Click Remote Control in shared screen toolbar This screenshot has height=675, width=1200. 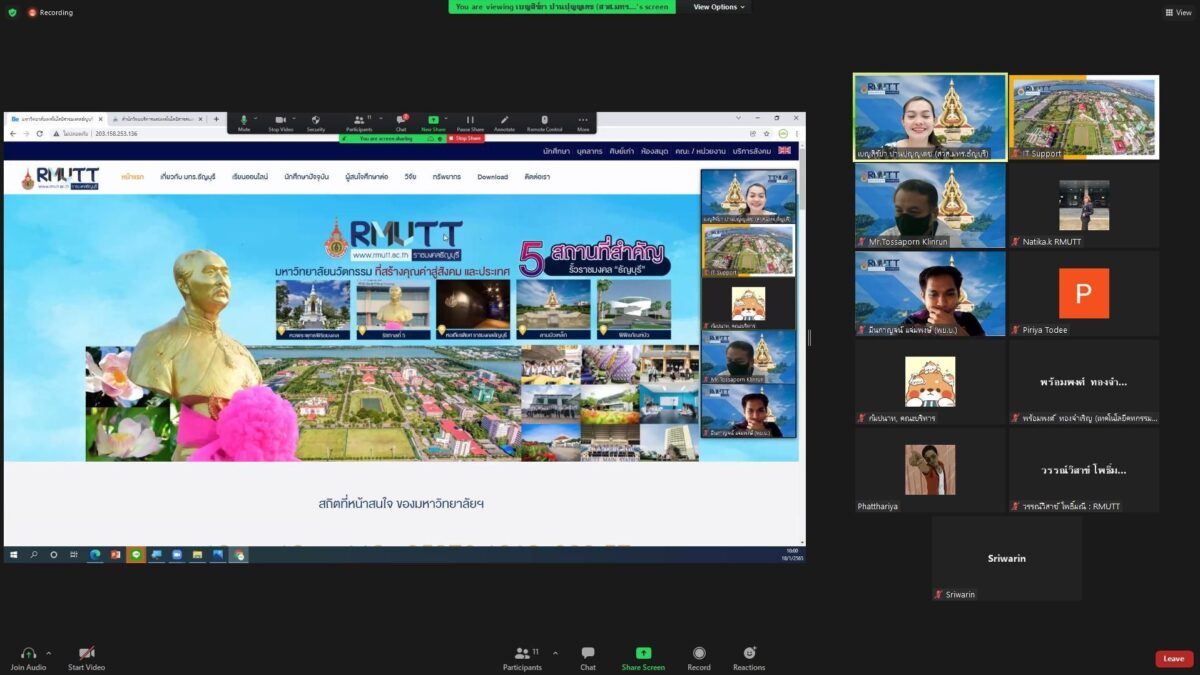point(544,123)
